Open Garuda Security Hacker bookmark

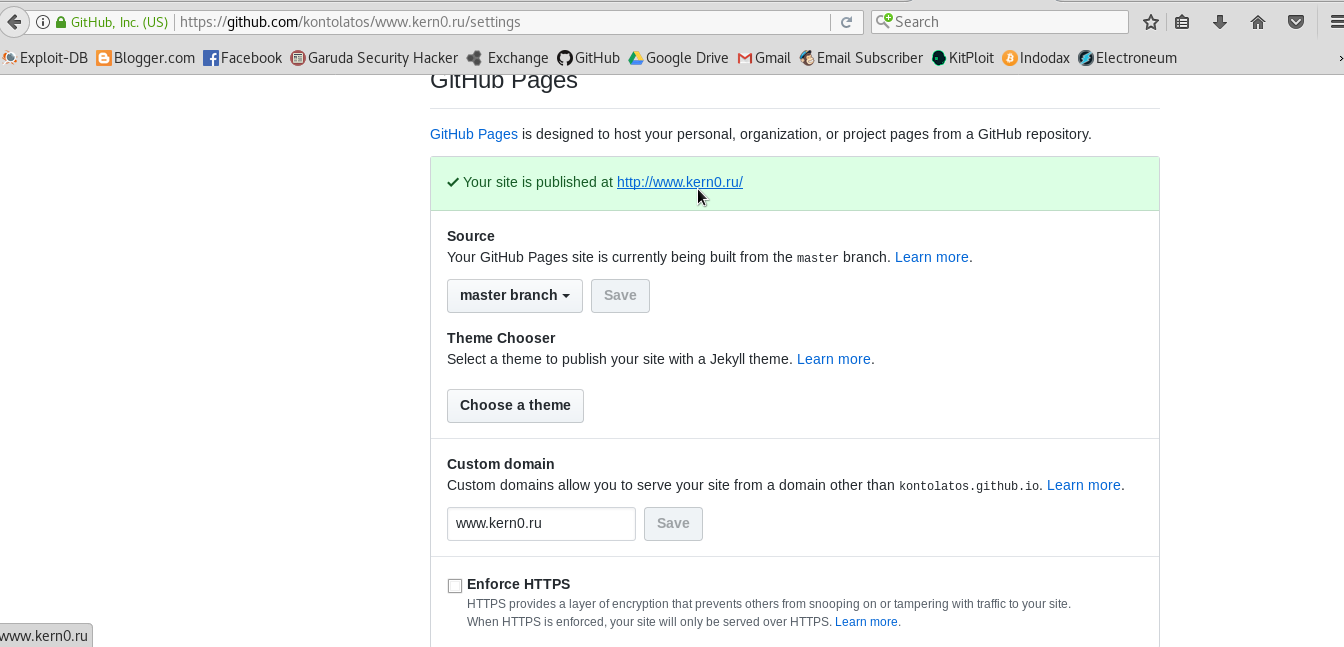point(374,58)
